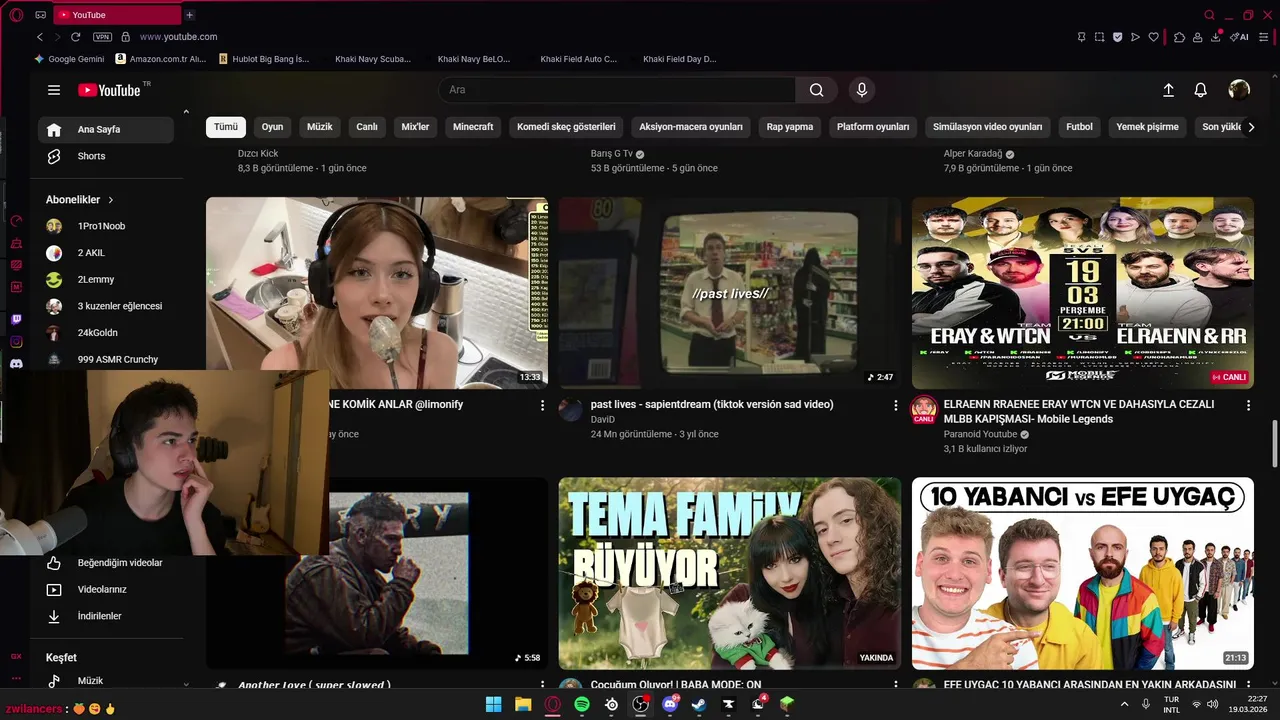Click the YouTube logo
The image size is (1280, 720).
pos(110,90)
